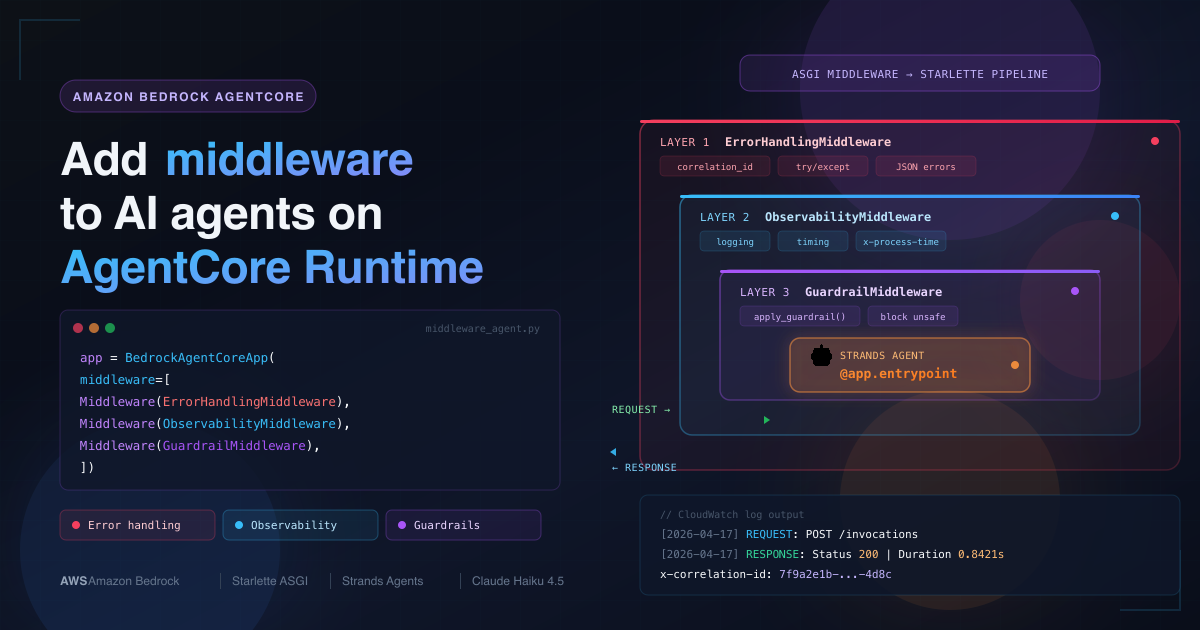Viewport: 1200px width, 630px height.
Task: Click the closing ]) code line
Action: [87, 468]
